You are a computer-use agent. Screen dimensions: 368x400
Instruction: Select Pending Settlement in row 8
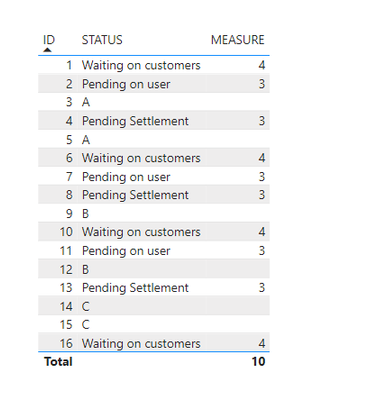pyautogui.click(x=135, y=195)
